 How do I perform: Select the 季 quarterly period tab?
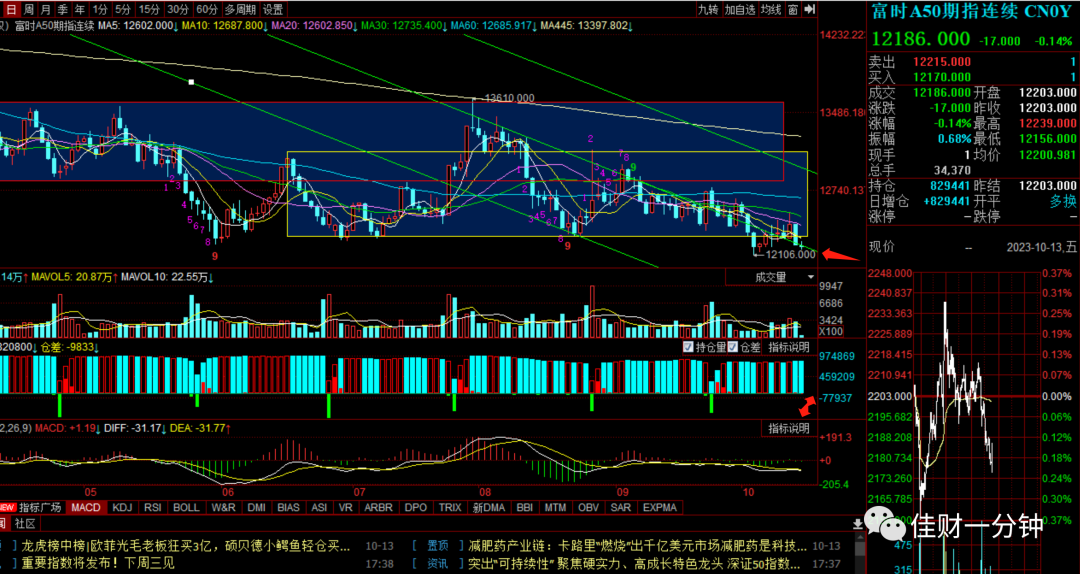(x=63, y=10)
